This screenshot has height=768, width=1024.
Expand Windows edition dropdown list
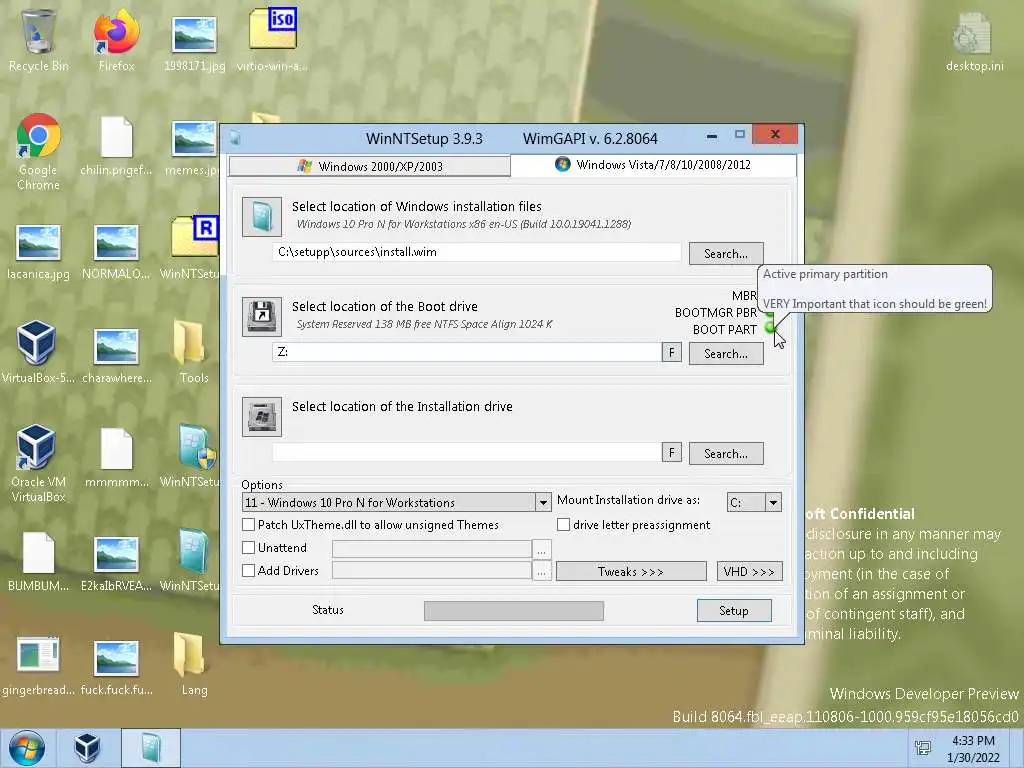point(543,502)
